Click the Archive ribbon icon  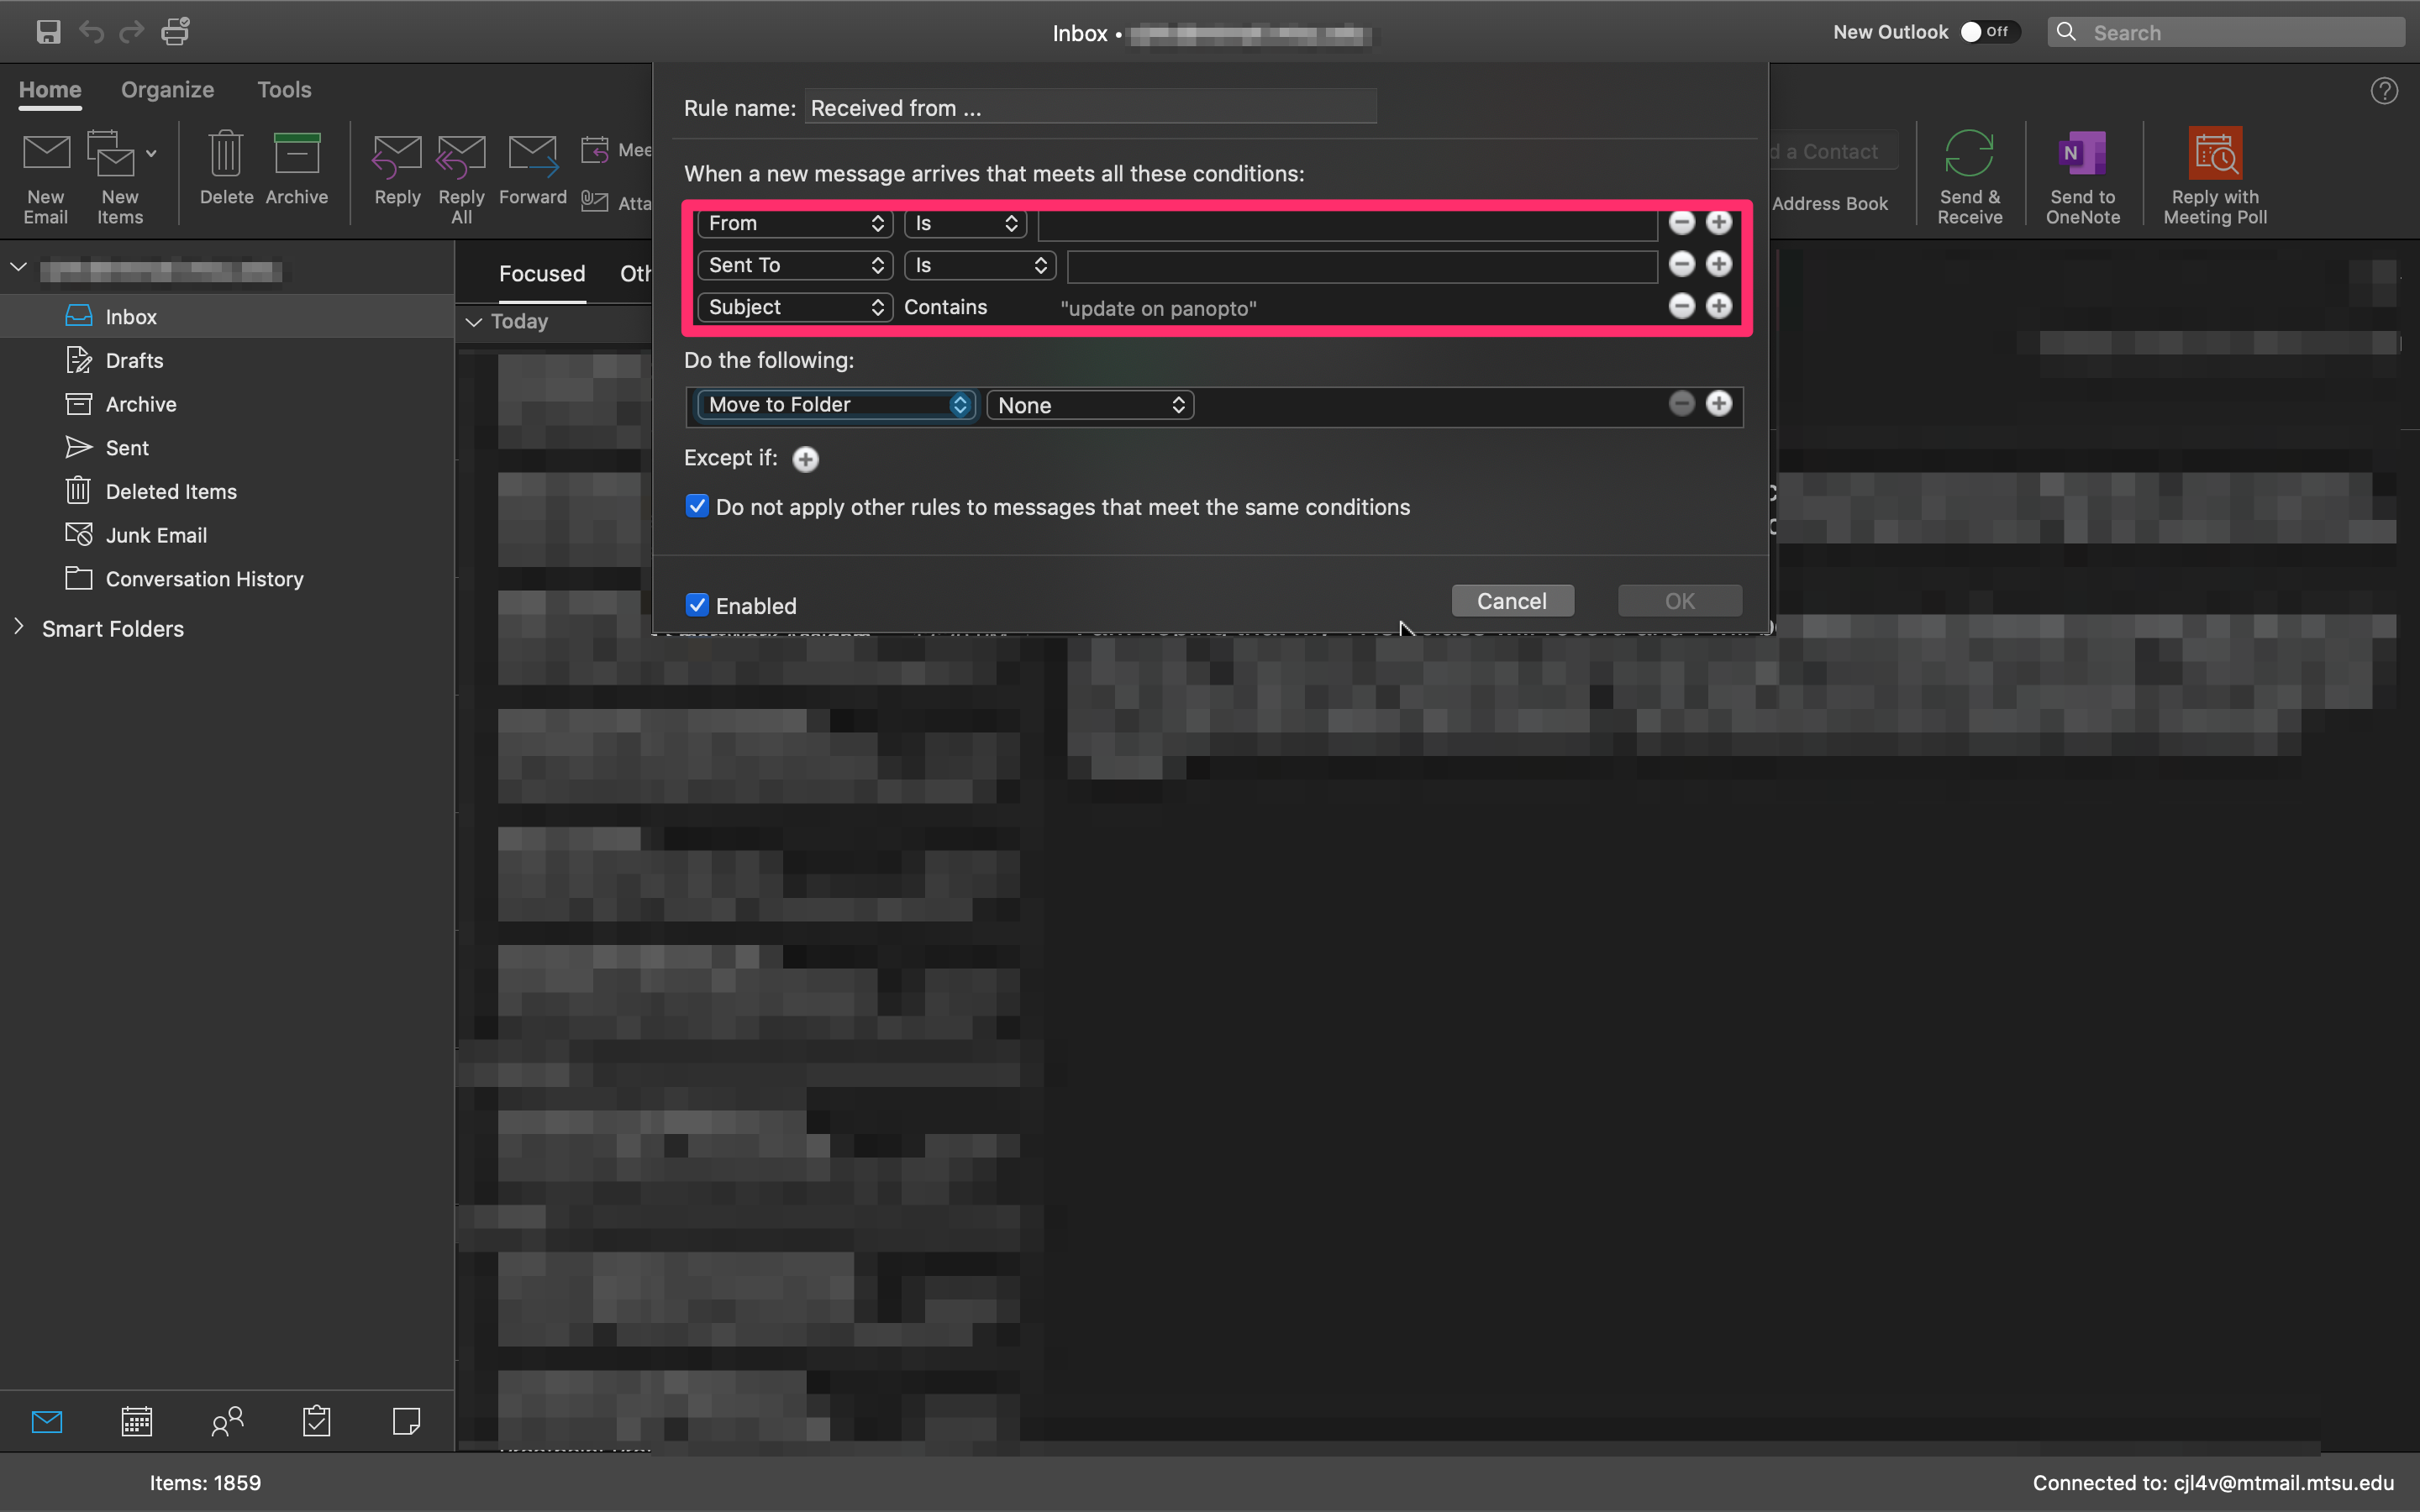point(297,155)
